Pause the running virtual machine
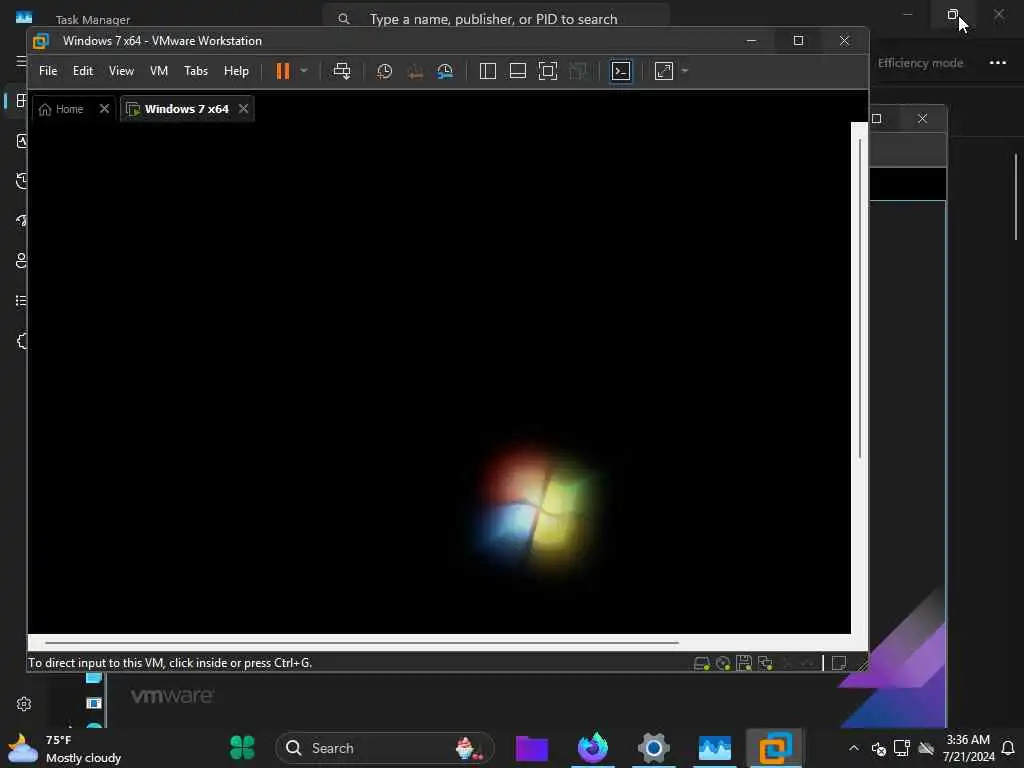 click(282, 71)
